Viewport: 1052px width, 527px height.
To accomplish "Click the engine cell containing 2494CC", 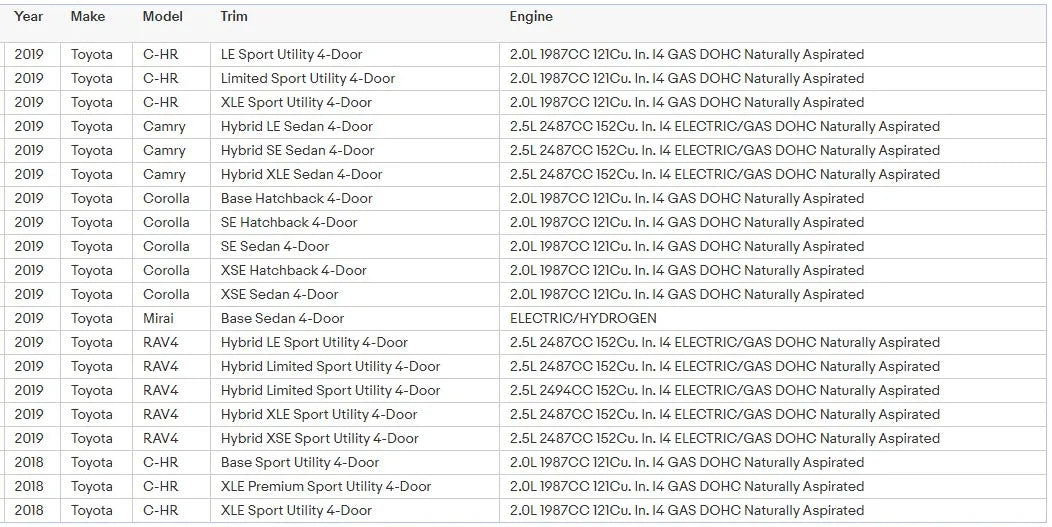I will click(724, 391).
